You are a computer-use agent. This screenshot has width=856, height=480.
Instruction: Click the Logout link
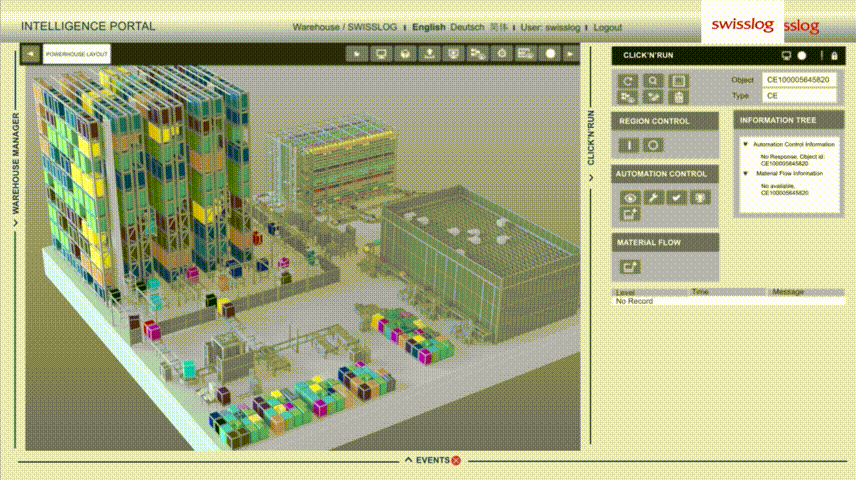pos(607,28)
